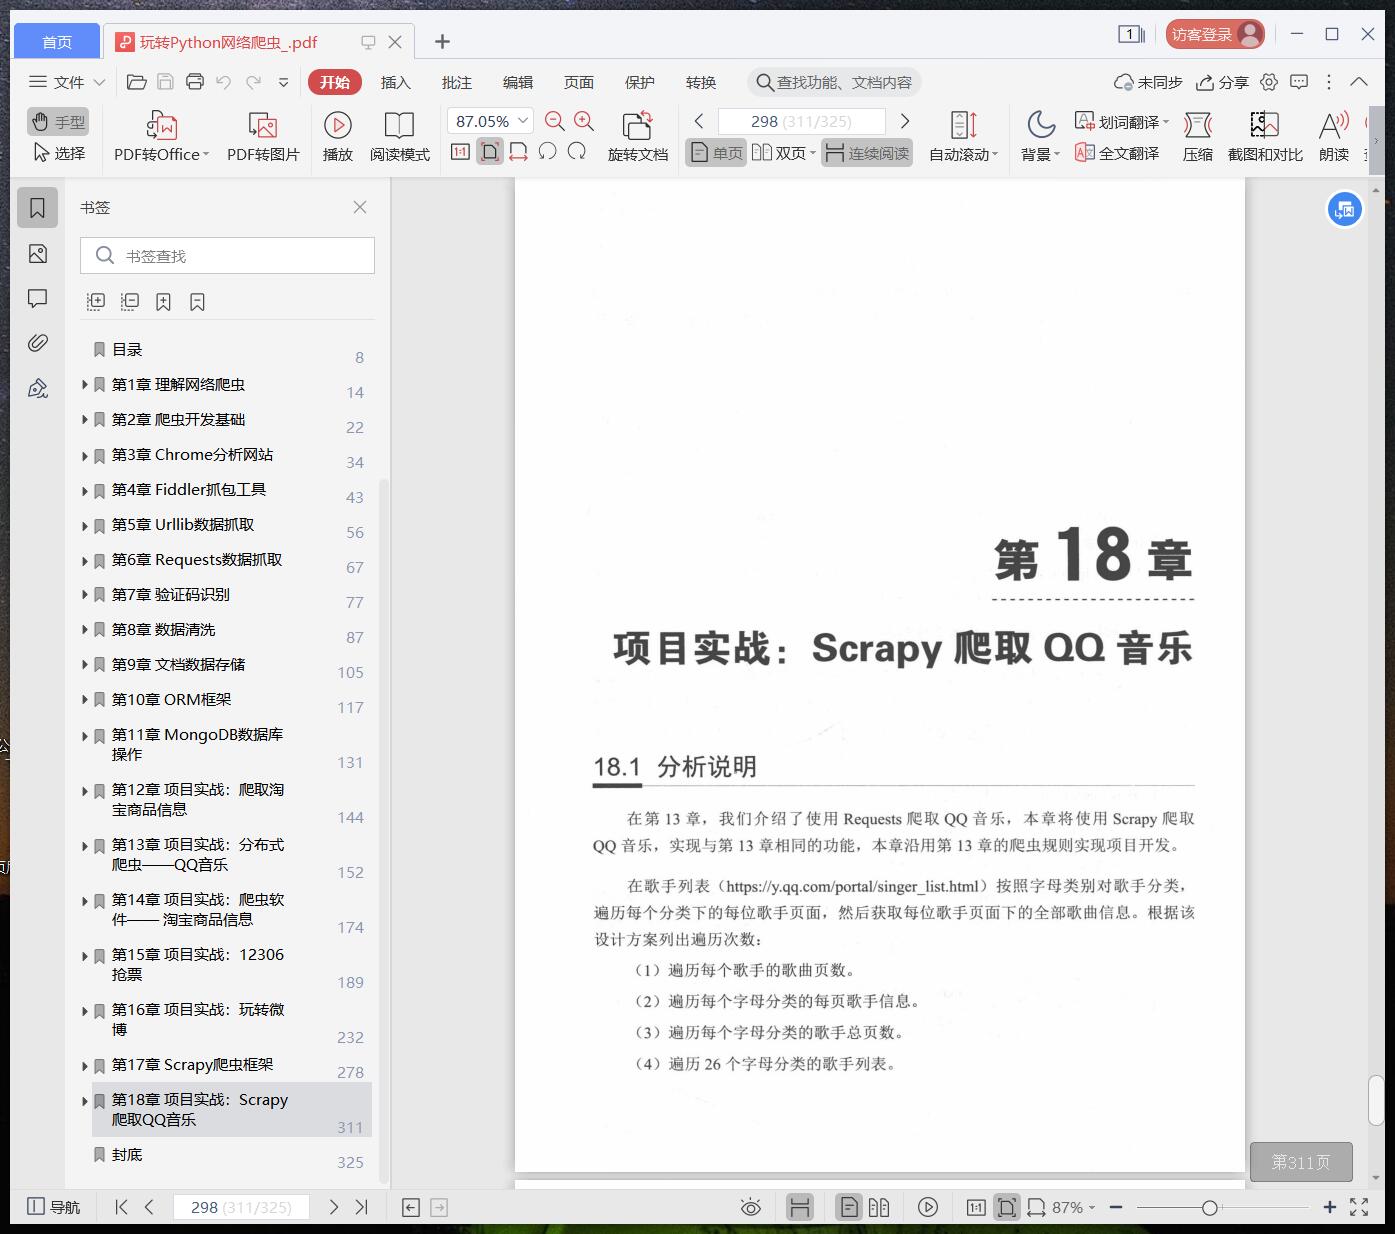
Task: Toggle eye-protection mode in status bar
Action: pos(750,1207)
